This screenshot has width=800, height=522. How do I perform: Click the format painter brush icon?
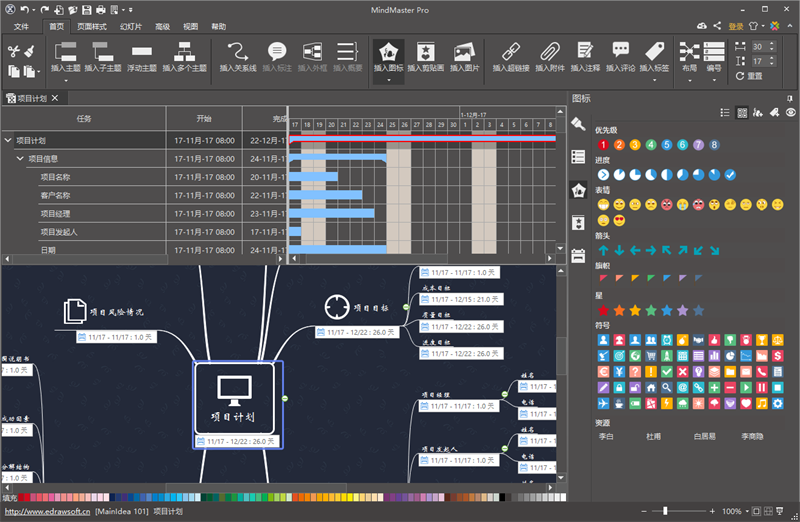(30, 51)
